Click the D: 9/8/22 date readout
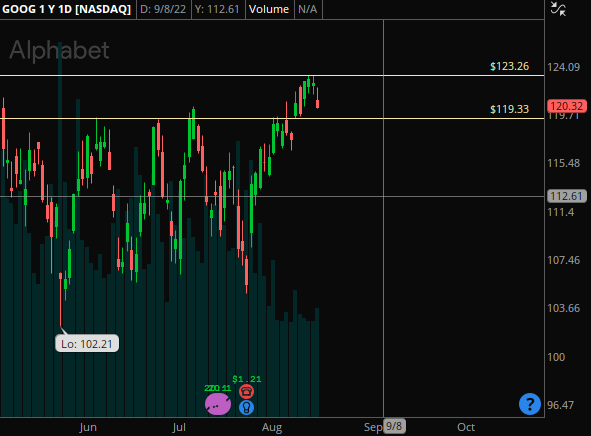591x436 pixels. 163,9
